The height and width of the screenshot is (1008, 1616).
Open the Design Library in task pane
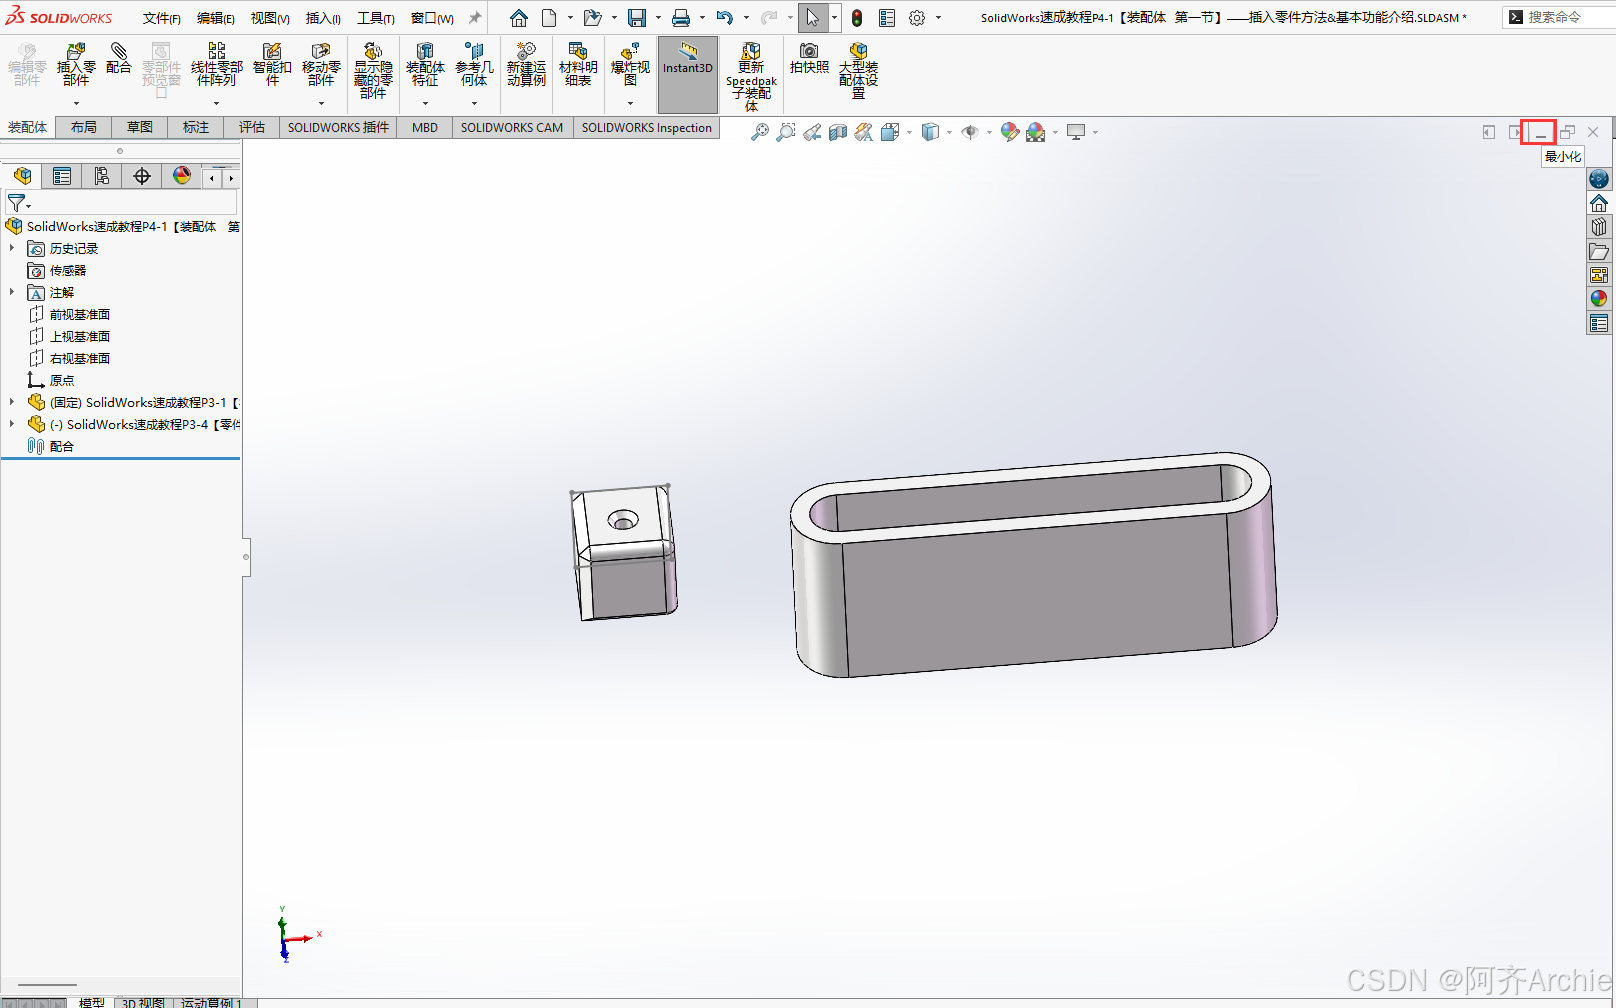tap(1599, 227)
